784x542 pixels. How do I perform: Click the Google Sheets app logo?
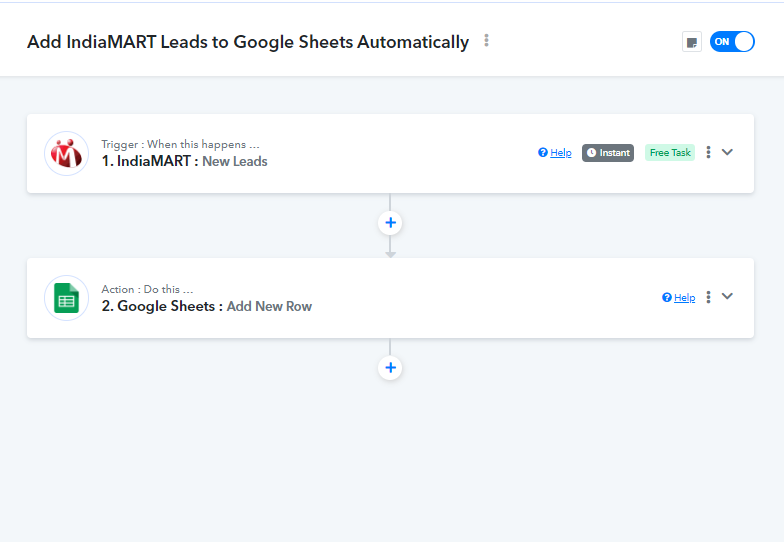(66, 298)
